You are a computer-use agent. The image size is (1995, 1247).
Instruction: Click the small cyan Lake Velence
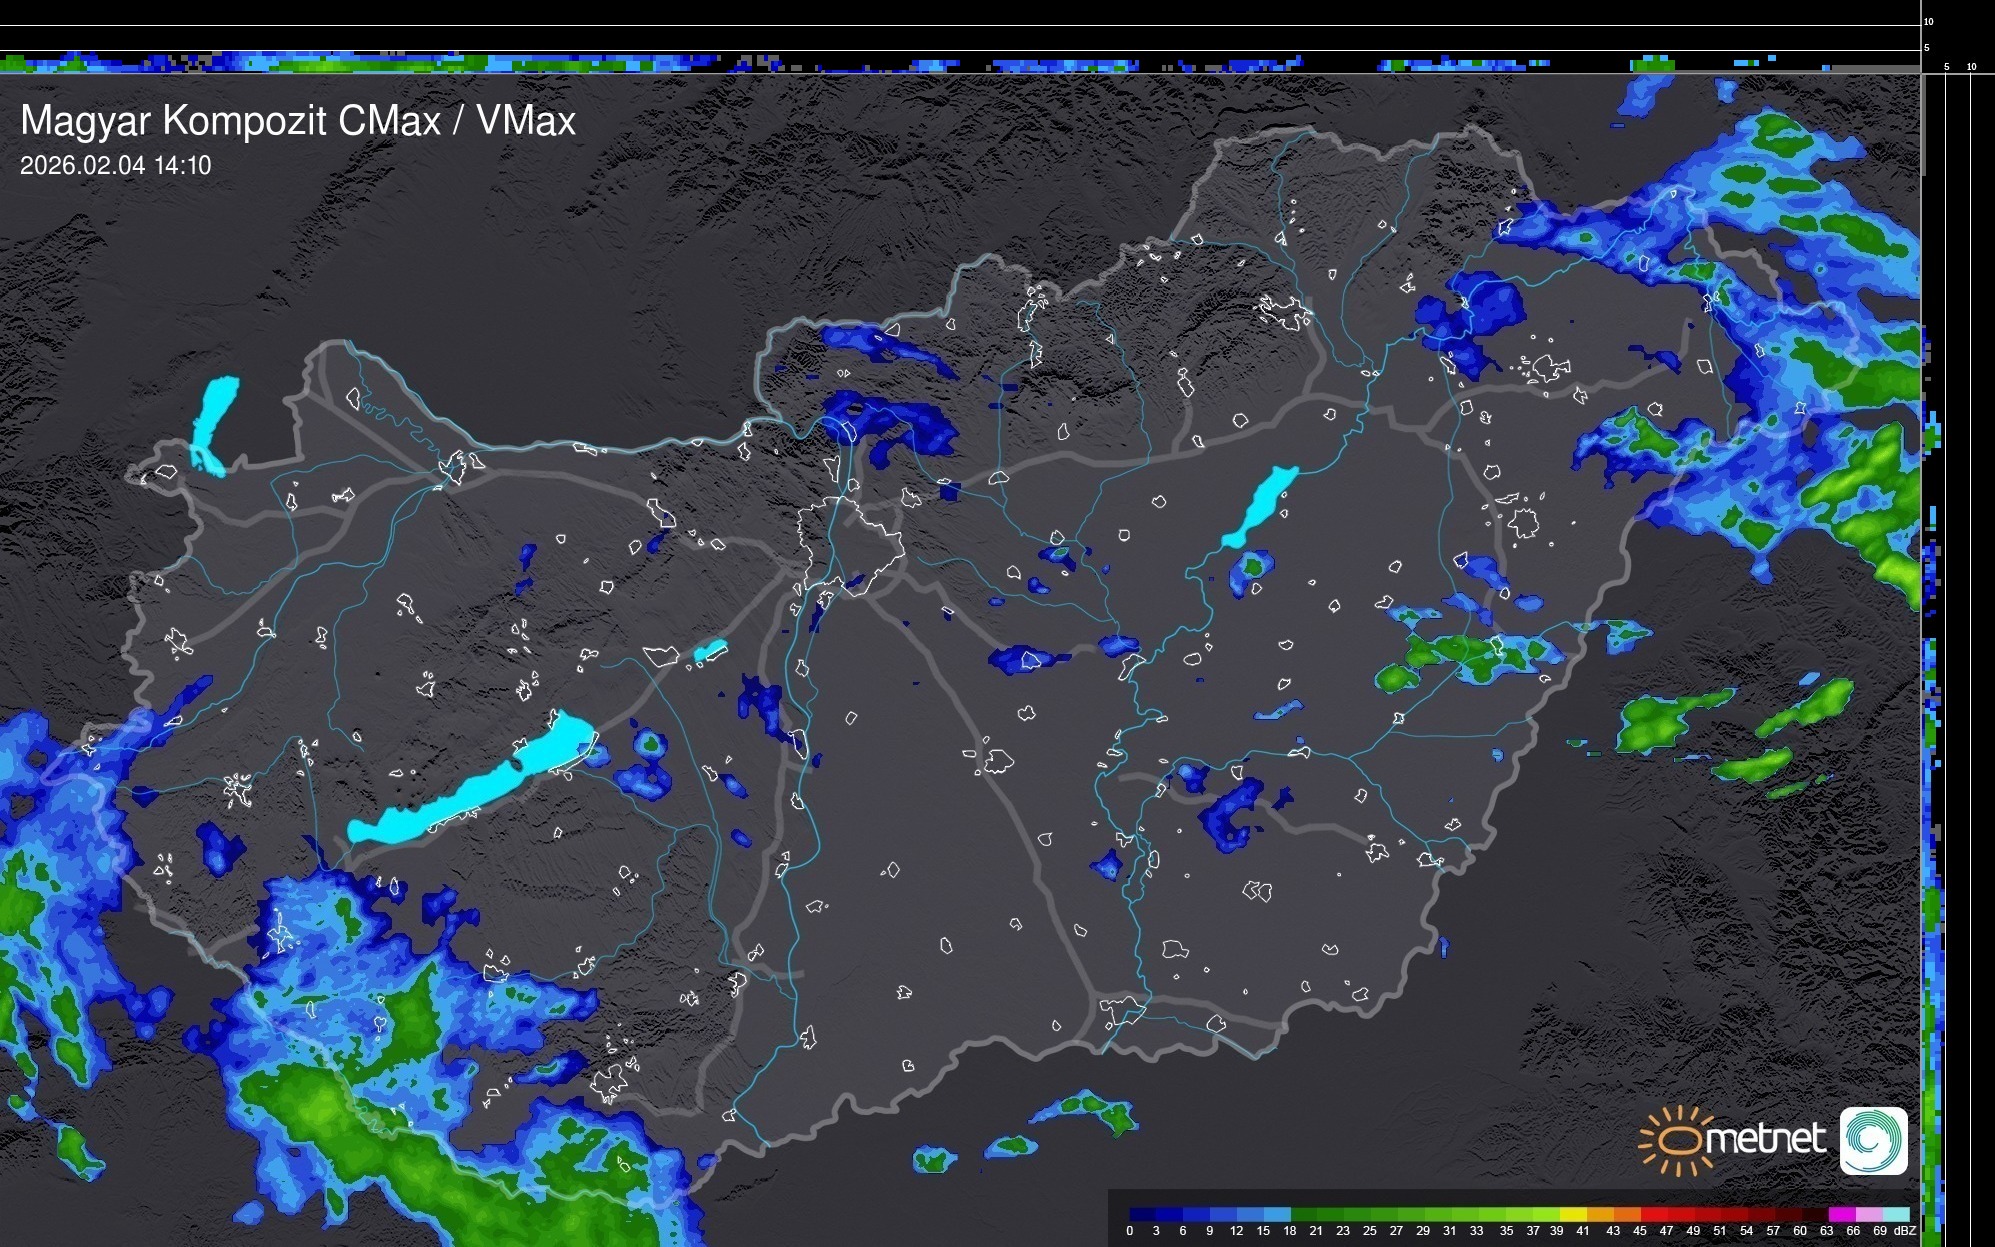(710, 651)
